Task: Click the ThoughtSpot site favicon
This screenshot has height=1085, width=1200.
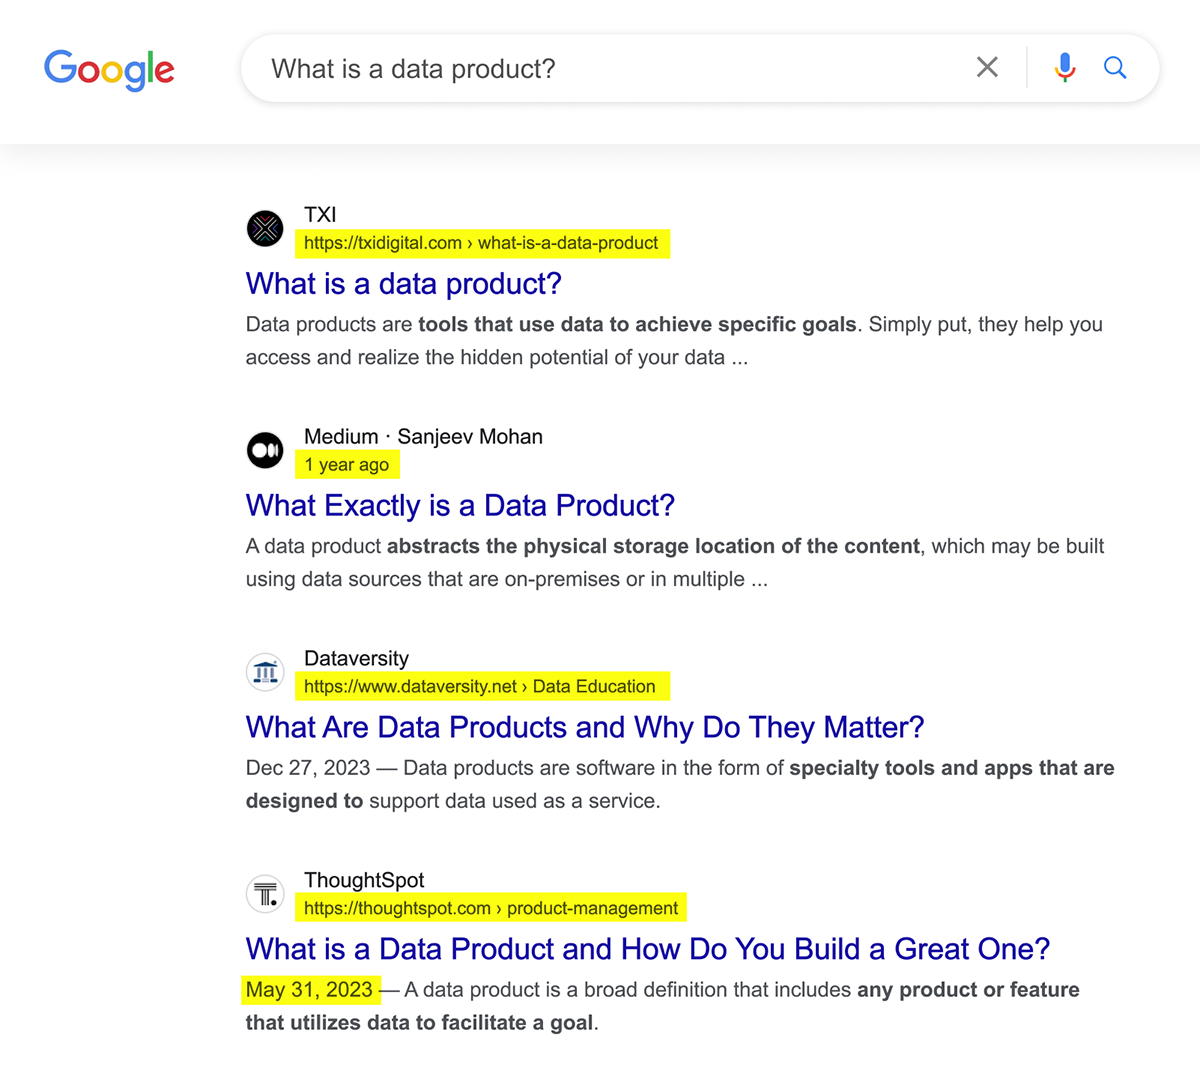Action: 265,894
